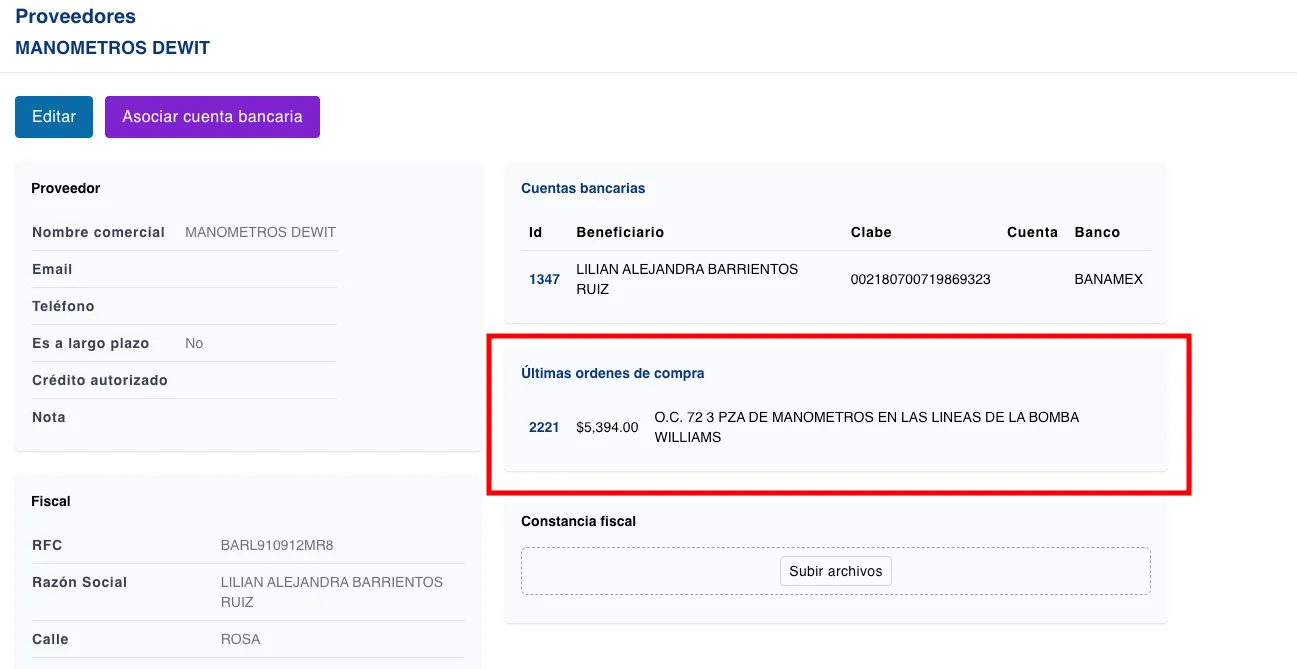
Task: Click the Subir archivos button
Action: [x=835, y=571]
